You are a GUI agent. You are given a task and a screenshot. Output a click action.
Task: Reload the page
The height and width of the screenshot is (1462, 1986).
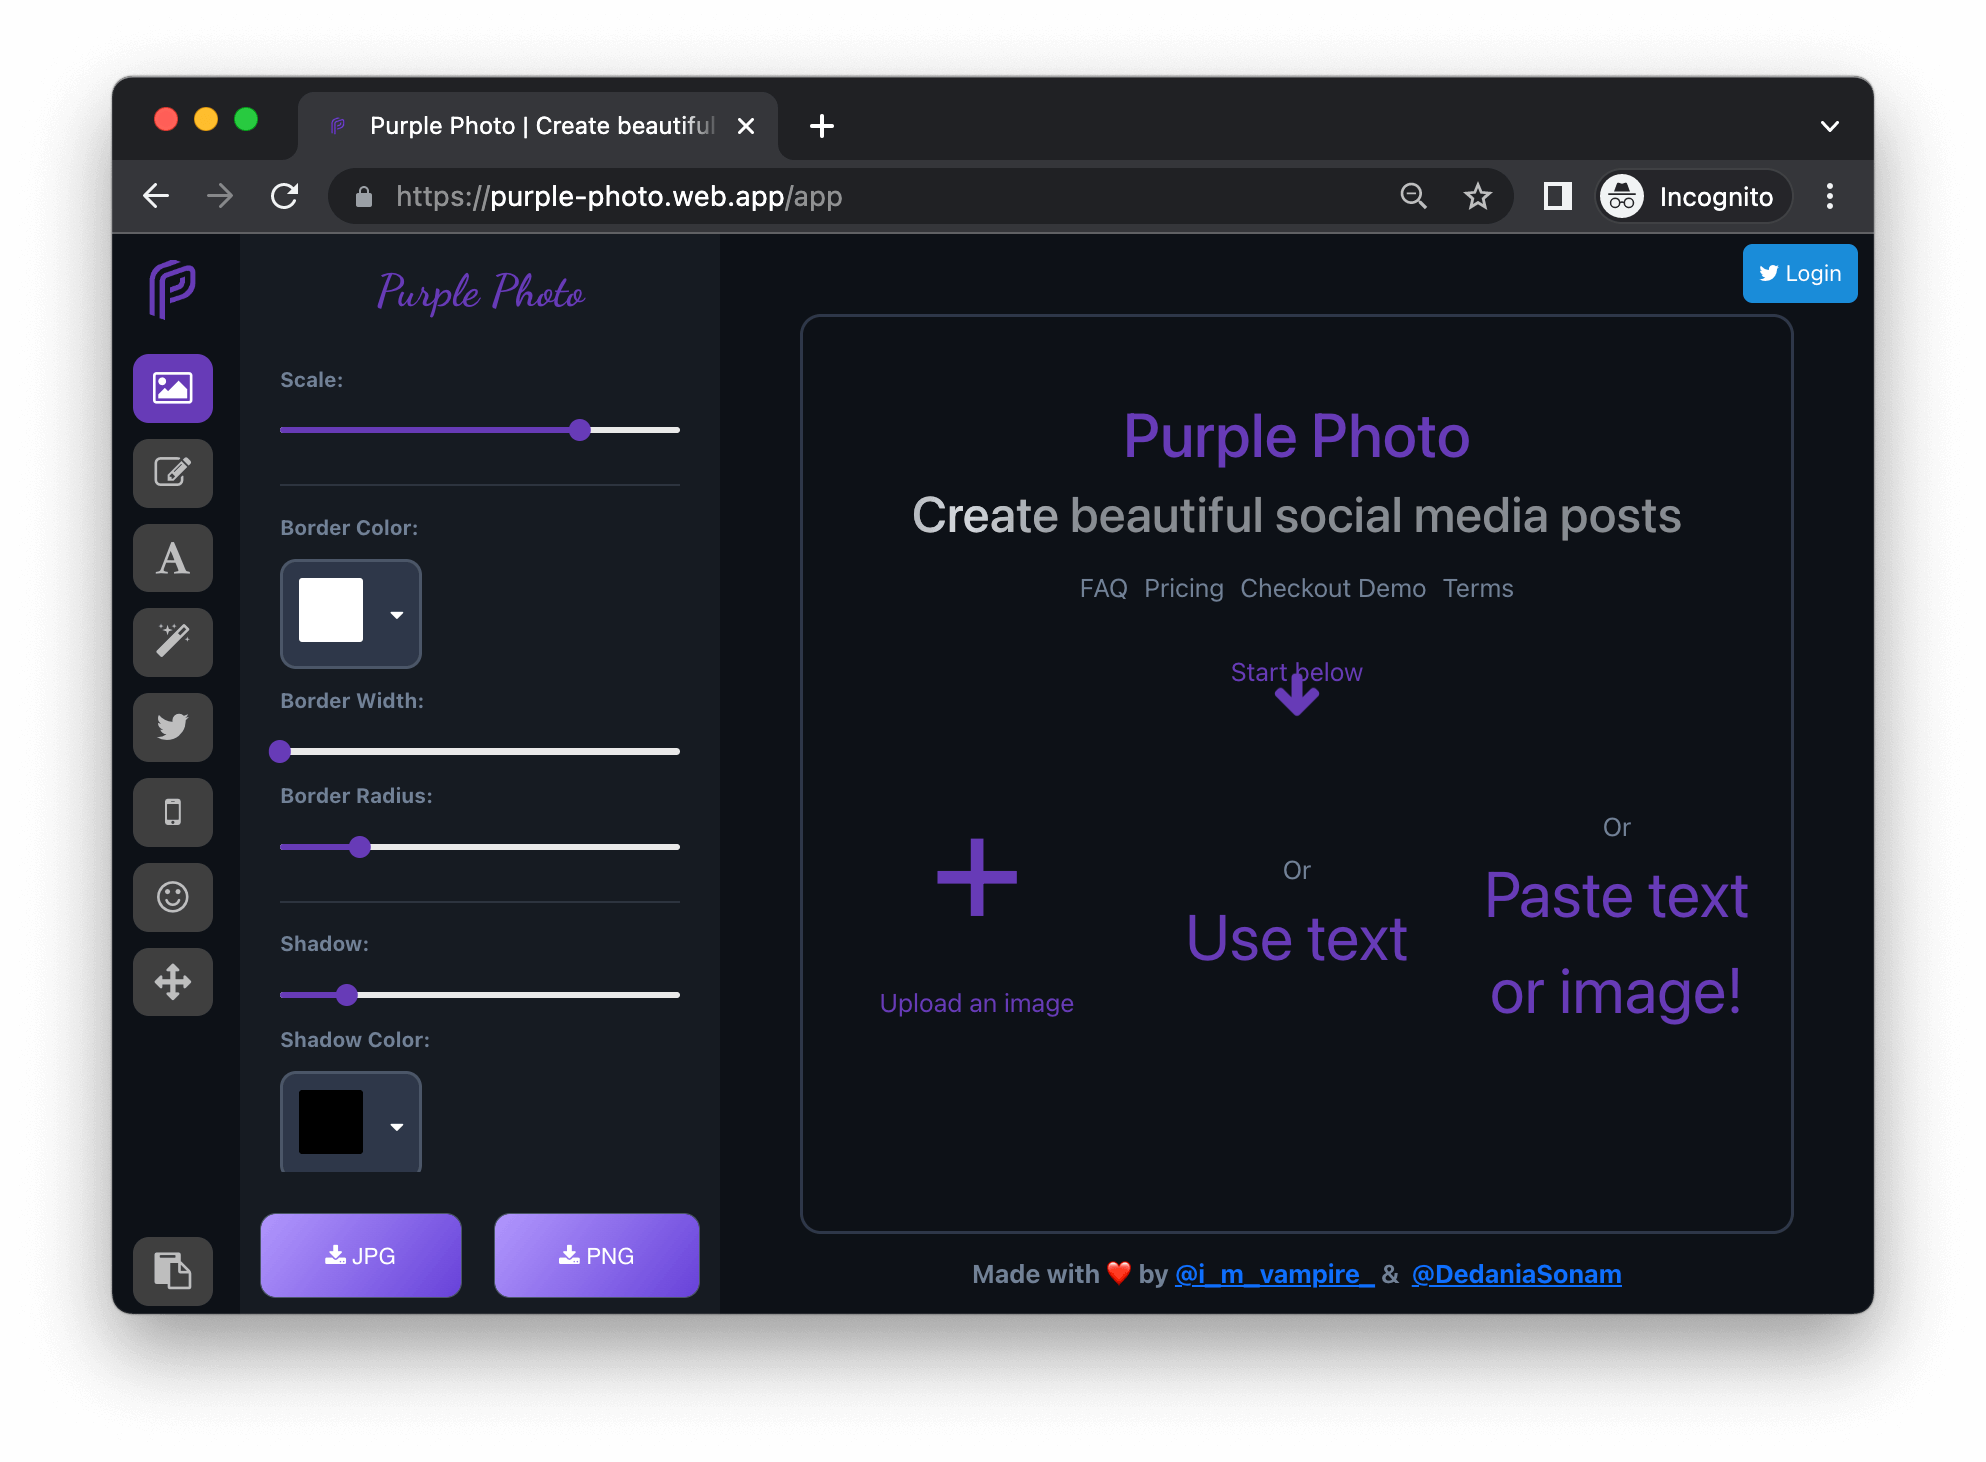[284, 196]
